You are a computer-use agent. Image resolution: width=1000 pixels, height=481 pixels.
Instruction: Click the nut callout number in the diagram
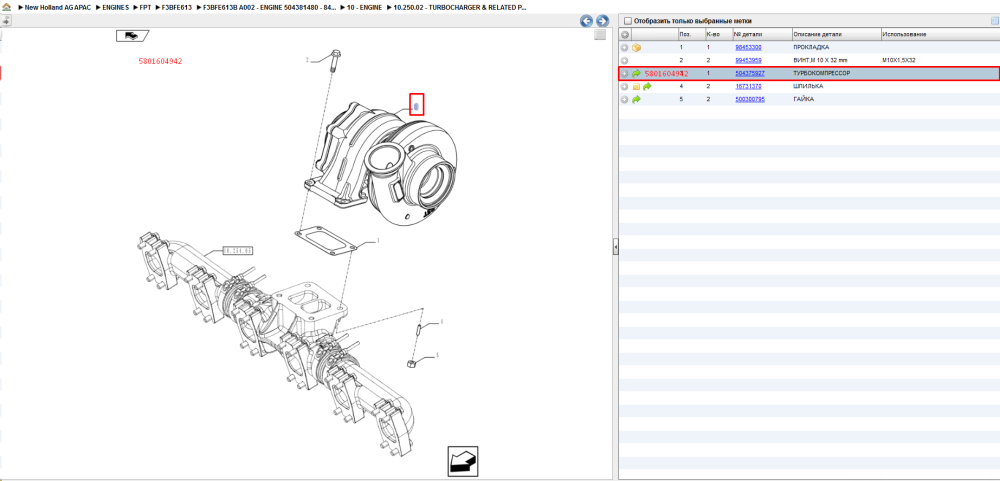(x=437, y=355)
